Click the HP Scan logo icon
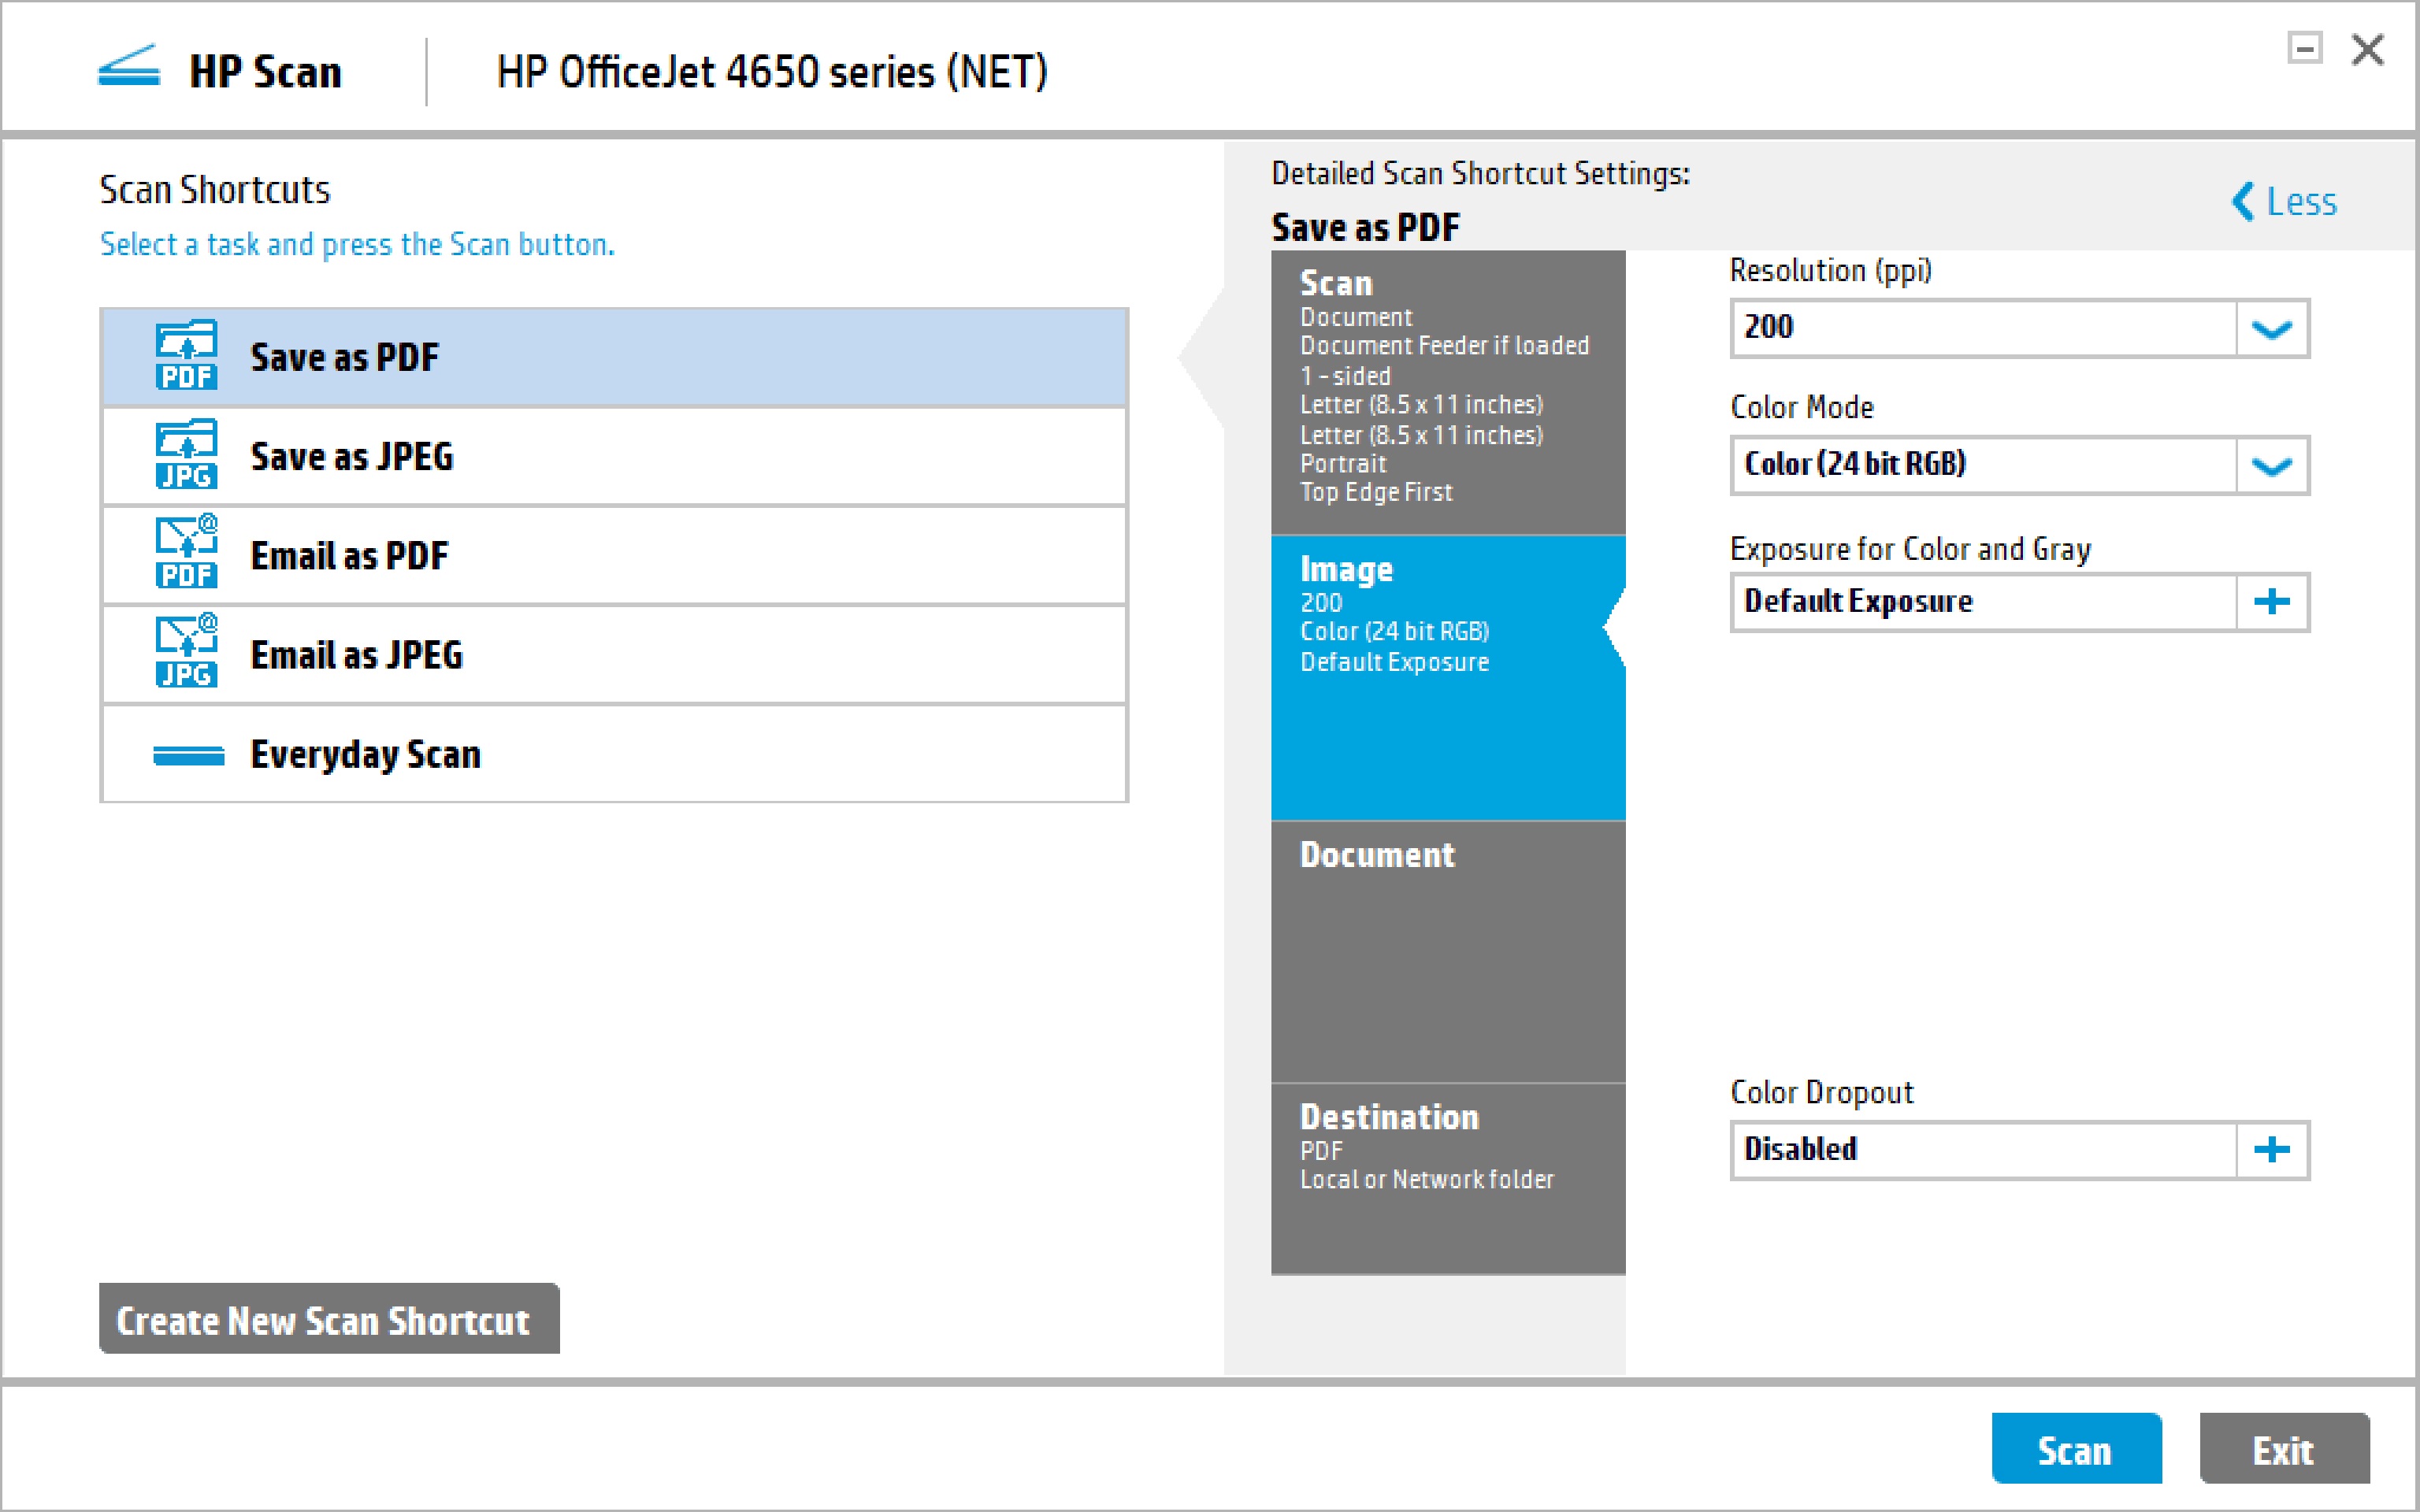 (129, 67)
